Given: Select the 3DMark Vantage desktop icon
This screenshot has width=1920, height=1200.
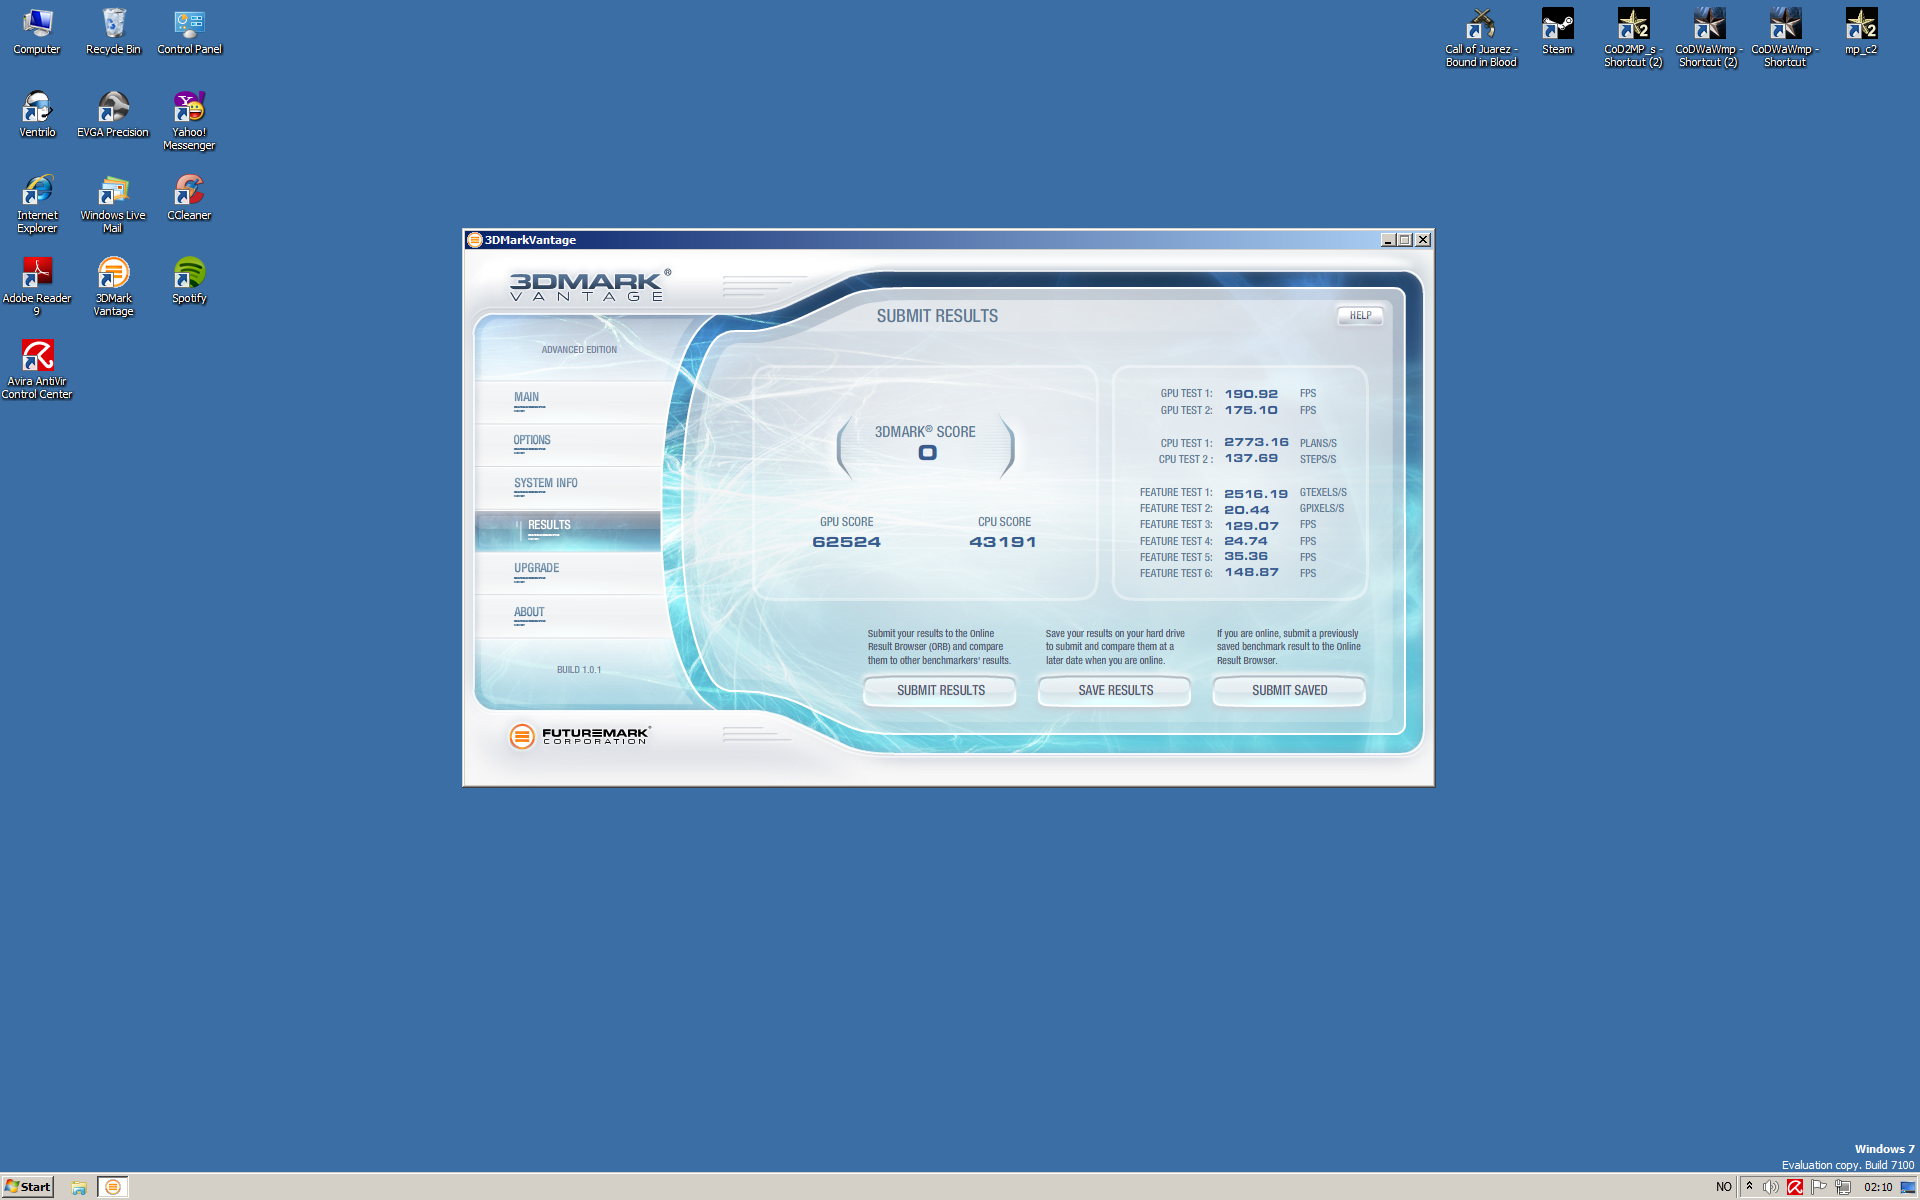Looking at the screenshot, I should (x=113, y=287).
